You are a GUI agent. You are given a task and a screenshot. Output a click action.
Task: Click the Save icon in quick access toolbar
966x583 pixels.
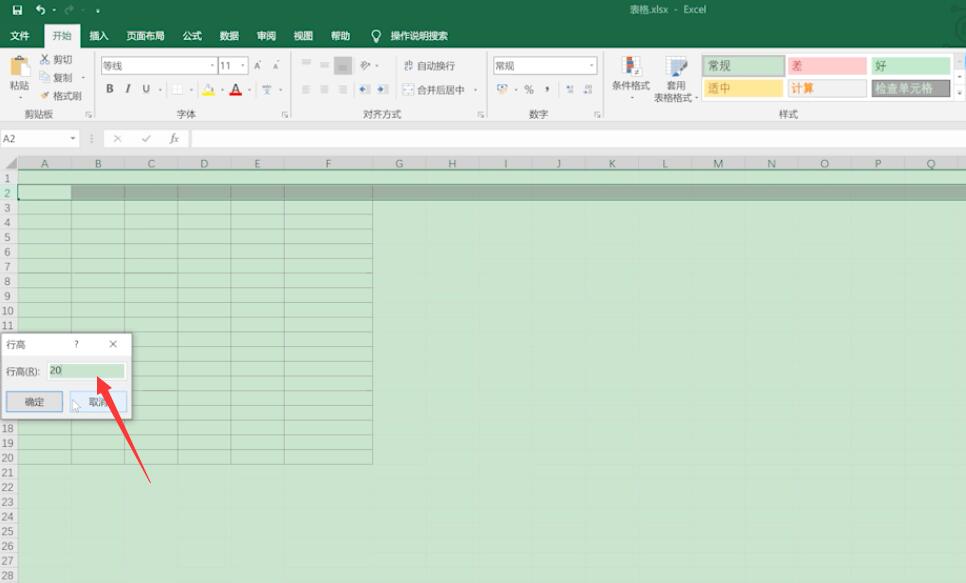[x=17, y=10]
